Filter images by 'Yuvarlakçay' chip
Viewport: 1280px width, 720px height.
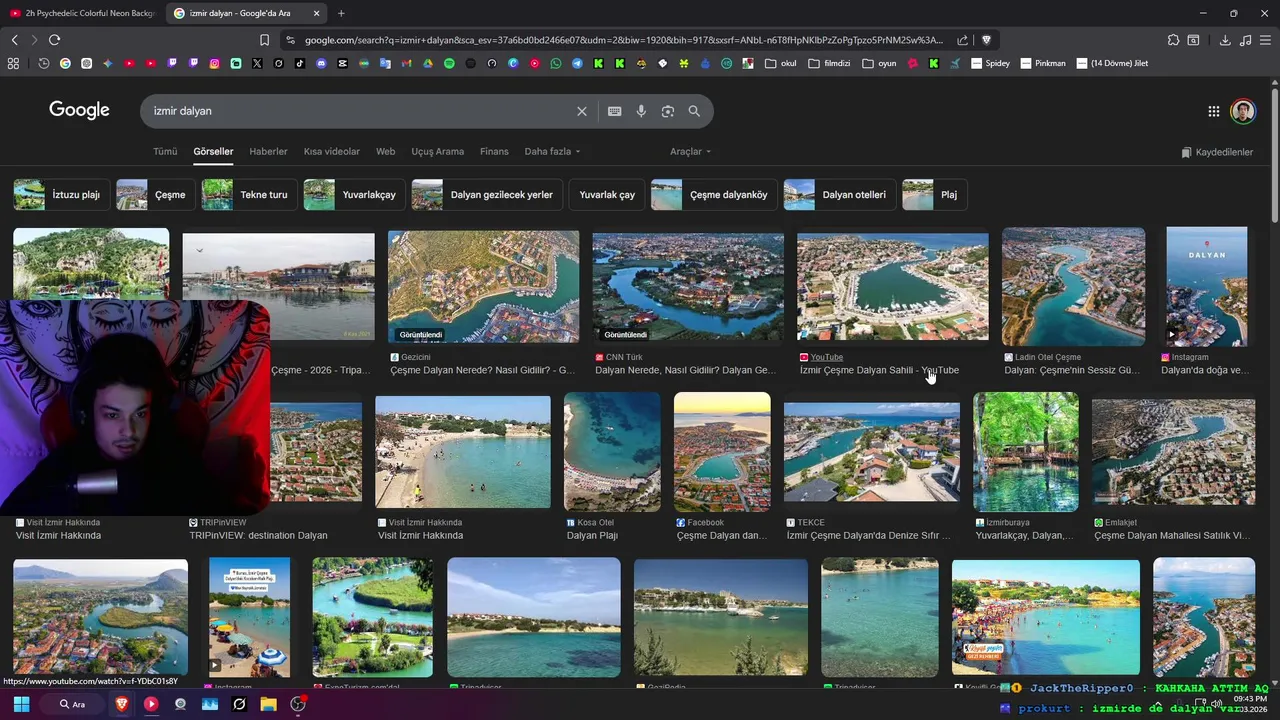[x=354, y=195]
